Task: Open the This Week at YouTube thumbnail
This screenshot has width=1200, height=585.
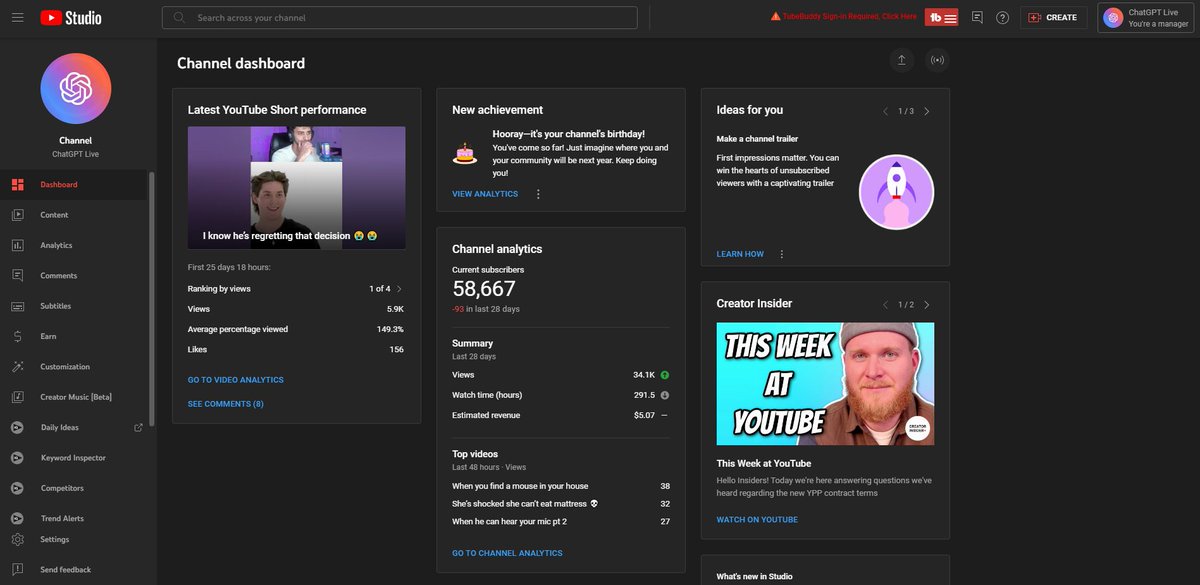Action: (x=826, y=383)
